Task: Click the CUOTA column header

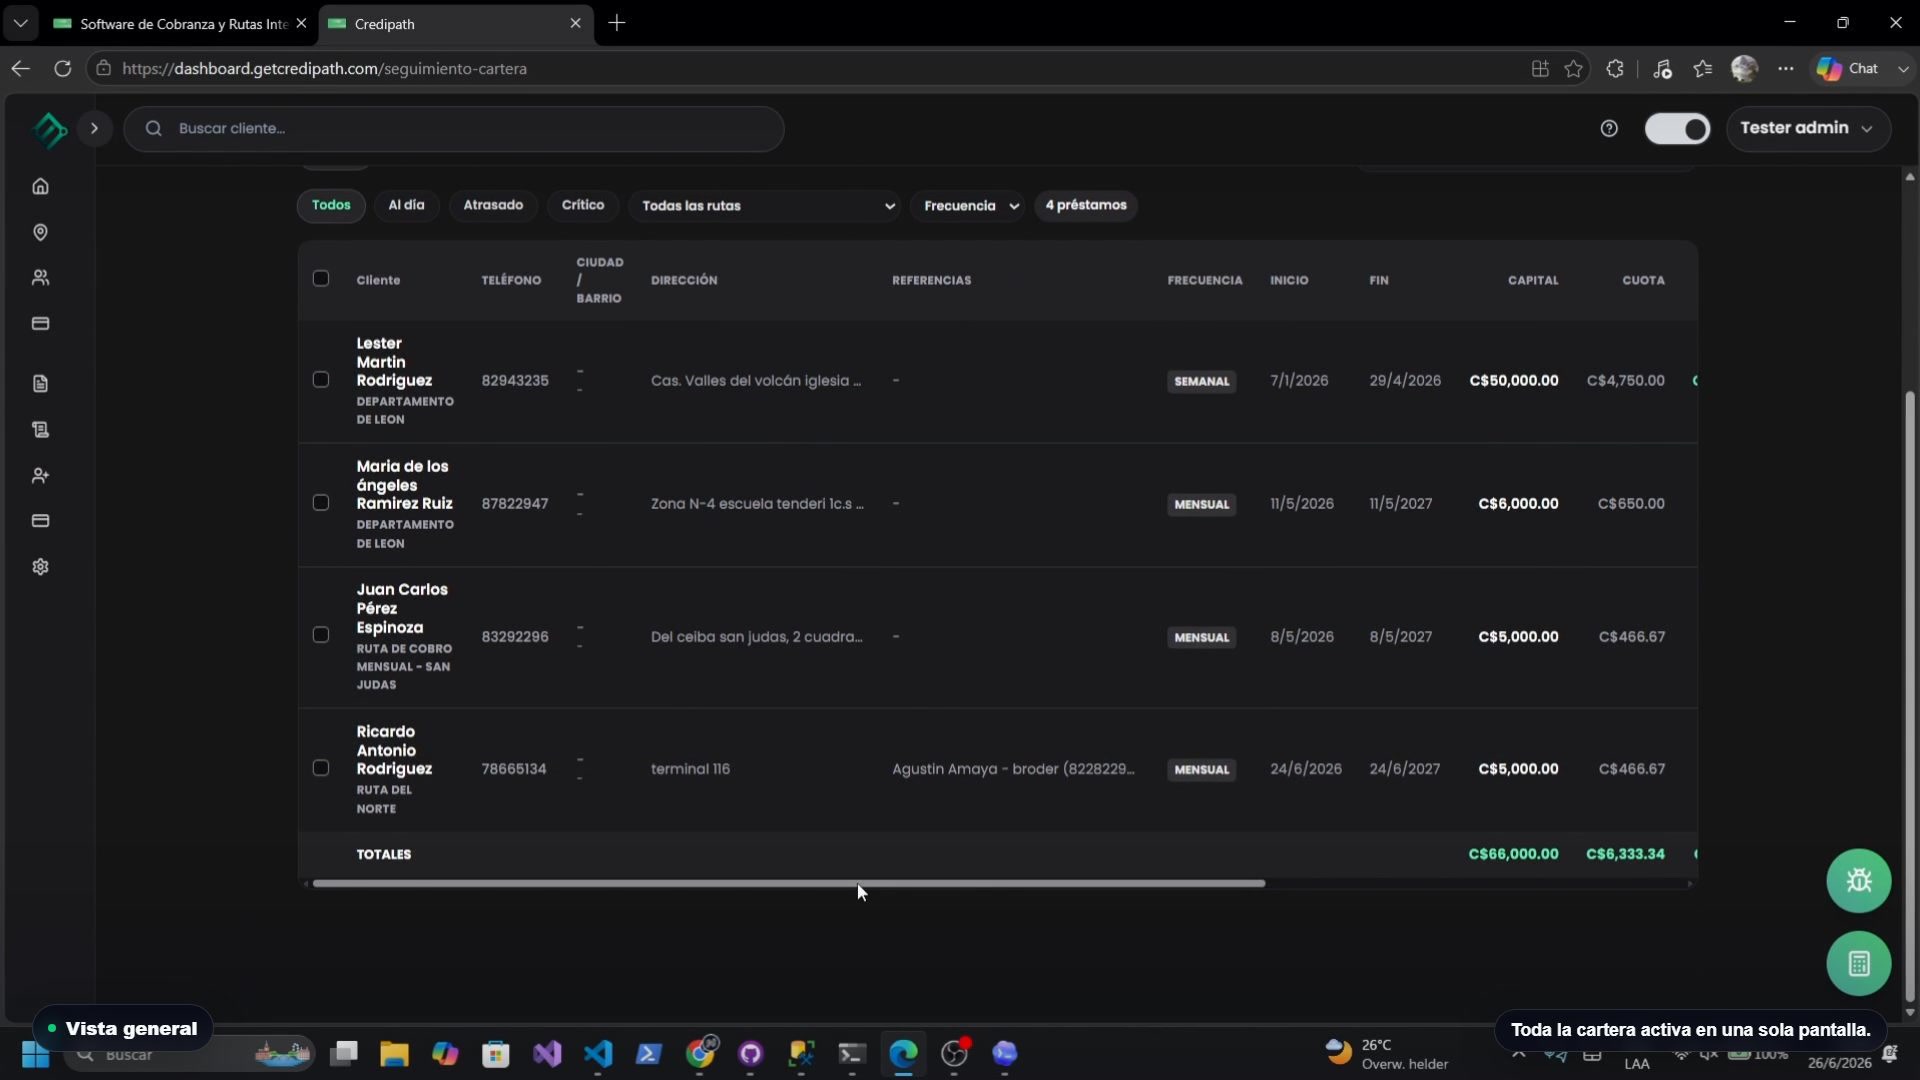Action: click(1643, 280)
